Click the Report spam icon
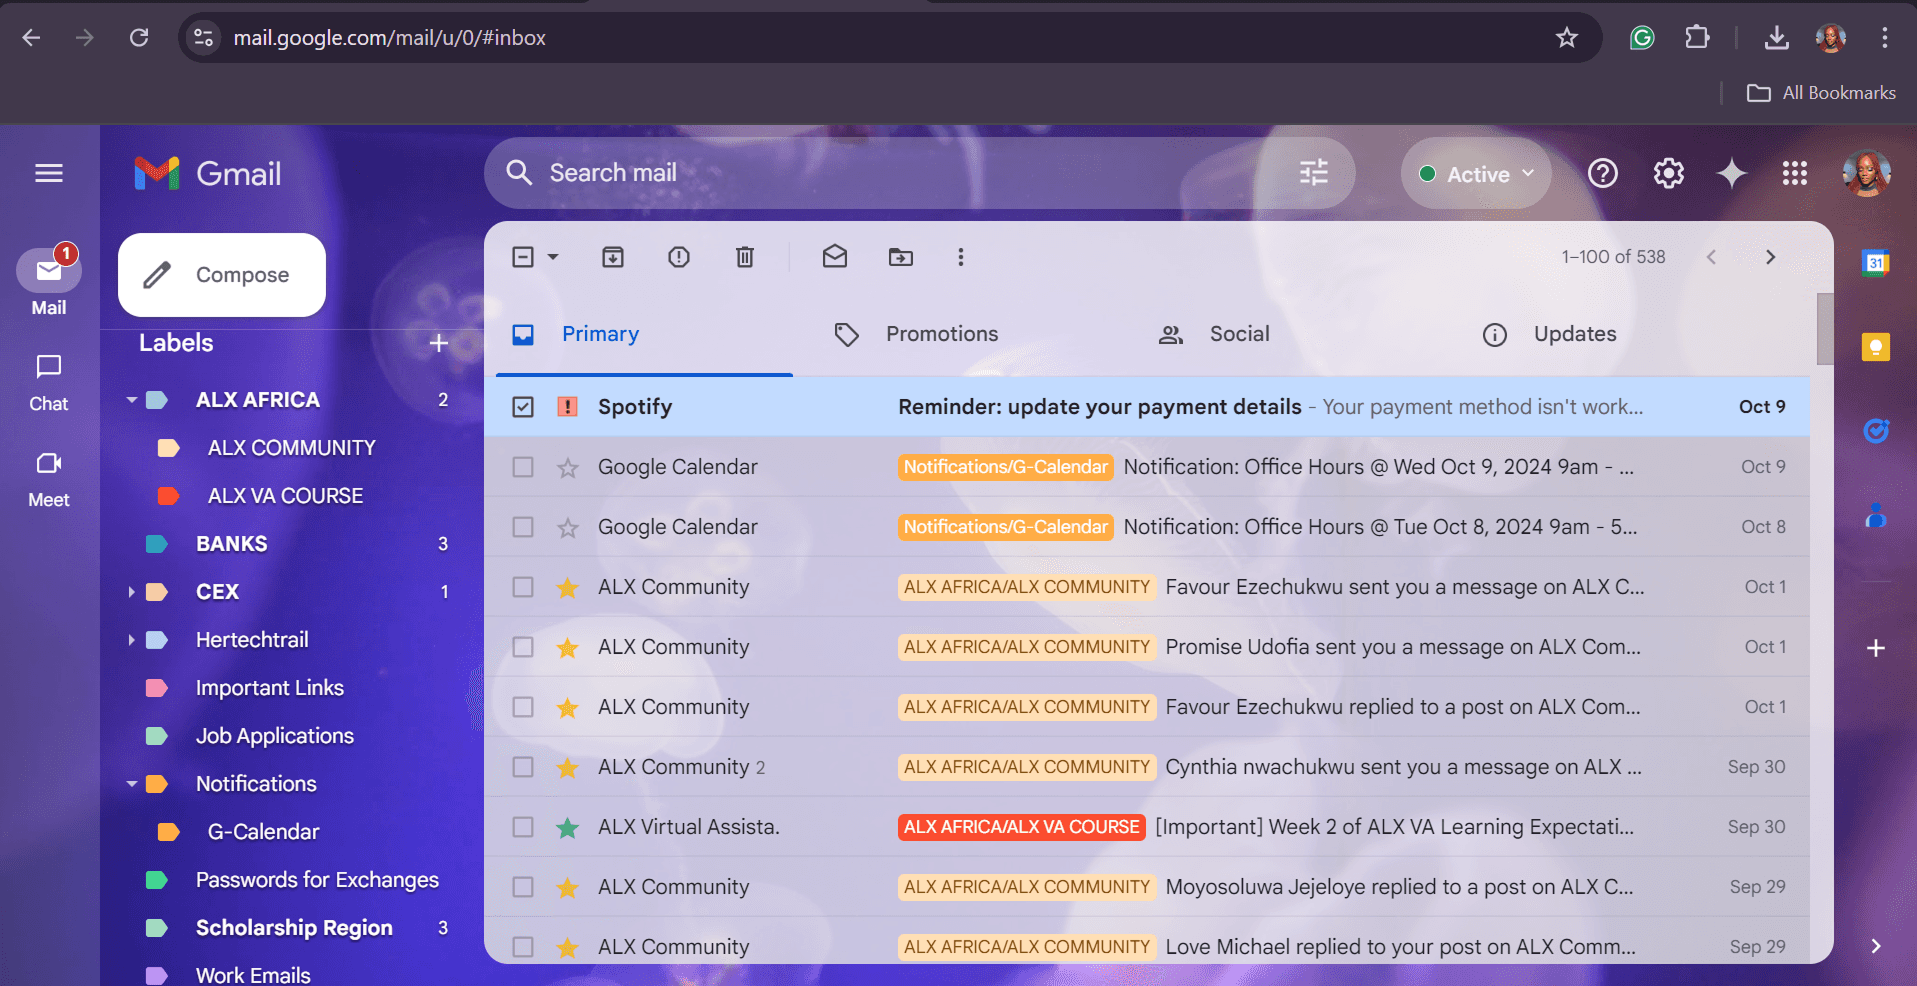 click(679, 257)
